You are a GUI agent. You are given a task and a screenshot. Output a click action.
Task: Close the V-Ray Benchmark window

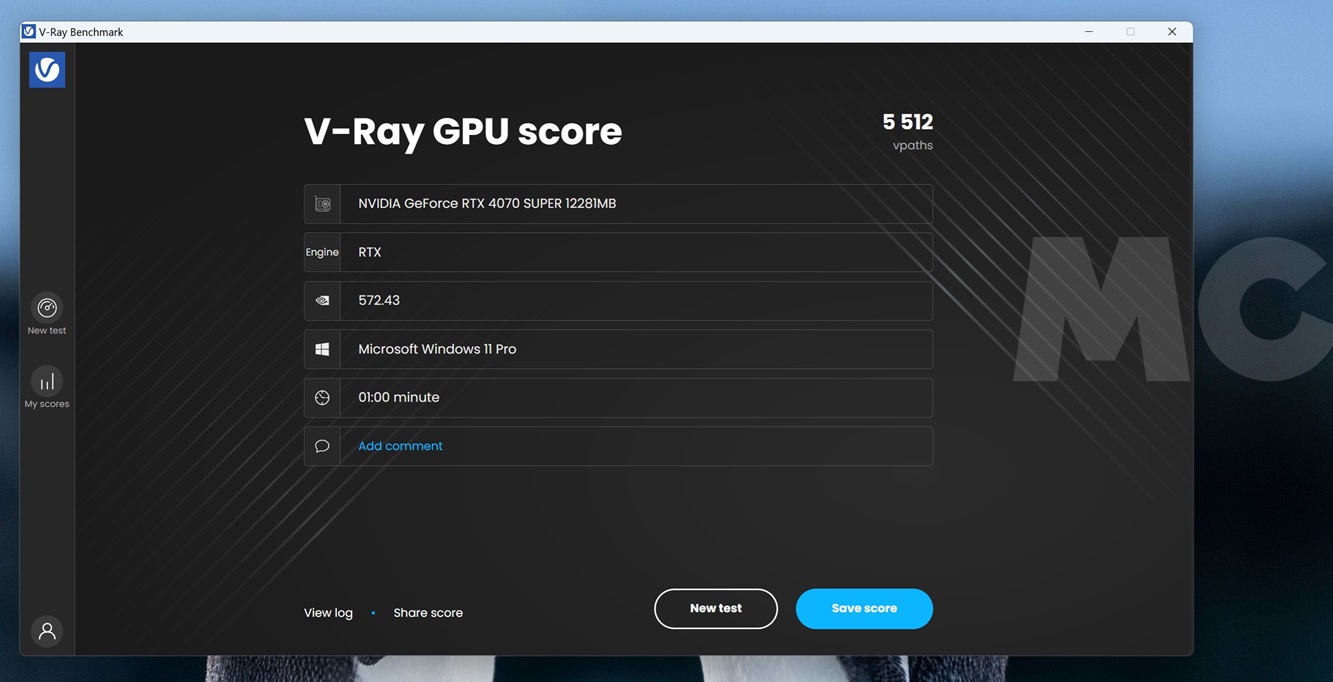pyautogui.click(x=1172, y=32)
